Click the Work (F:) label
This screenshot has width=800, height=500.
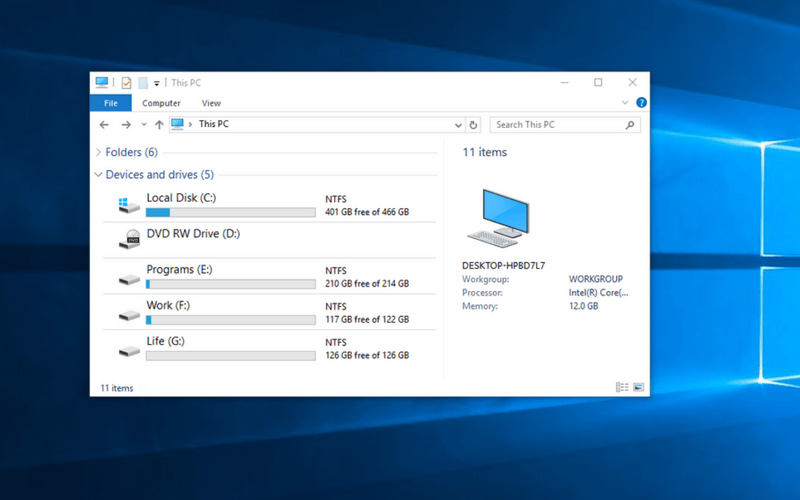click(x=168, y=305)
